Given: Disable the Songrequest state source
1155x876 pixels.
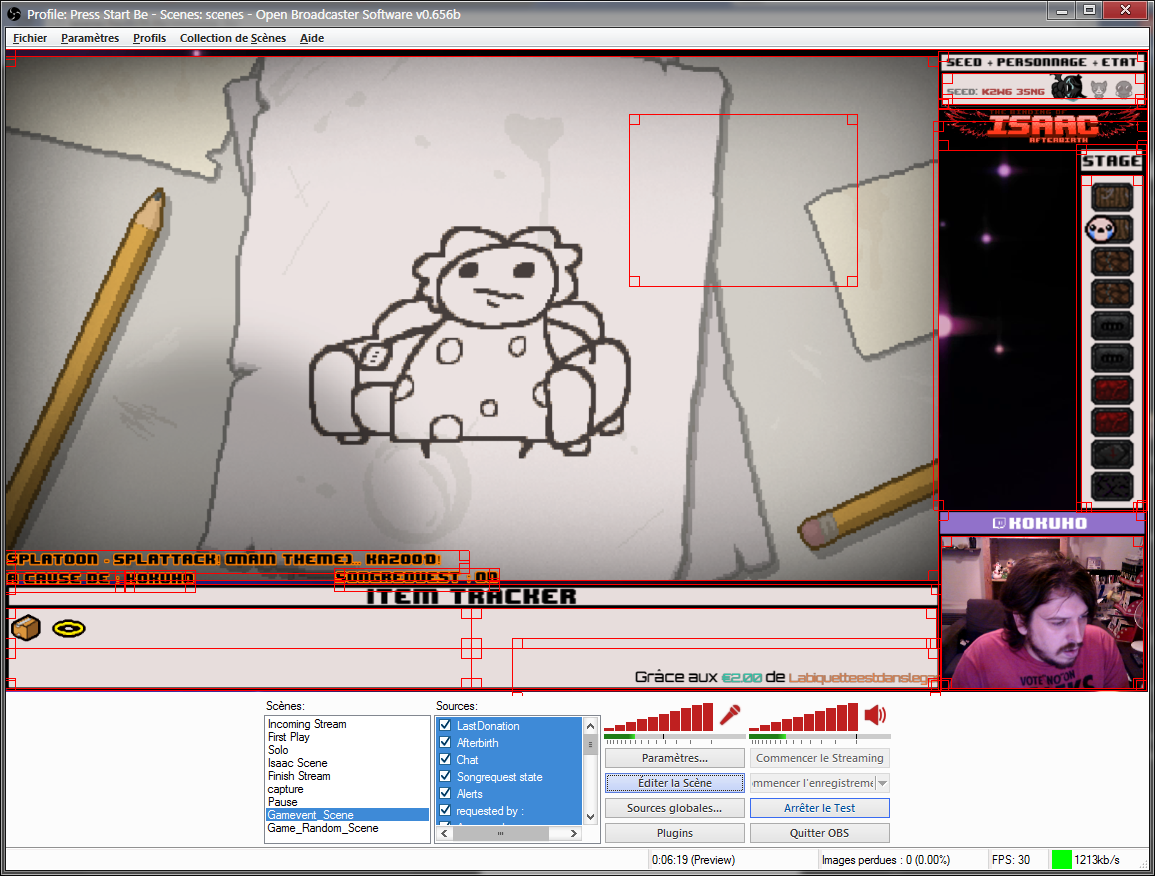Looking at the screenshot, I should [445, 776].
